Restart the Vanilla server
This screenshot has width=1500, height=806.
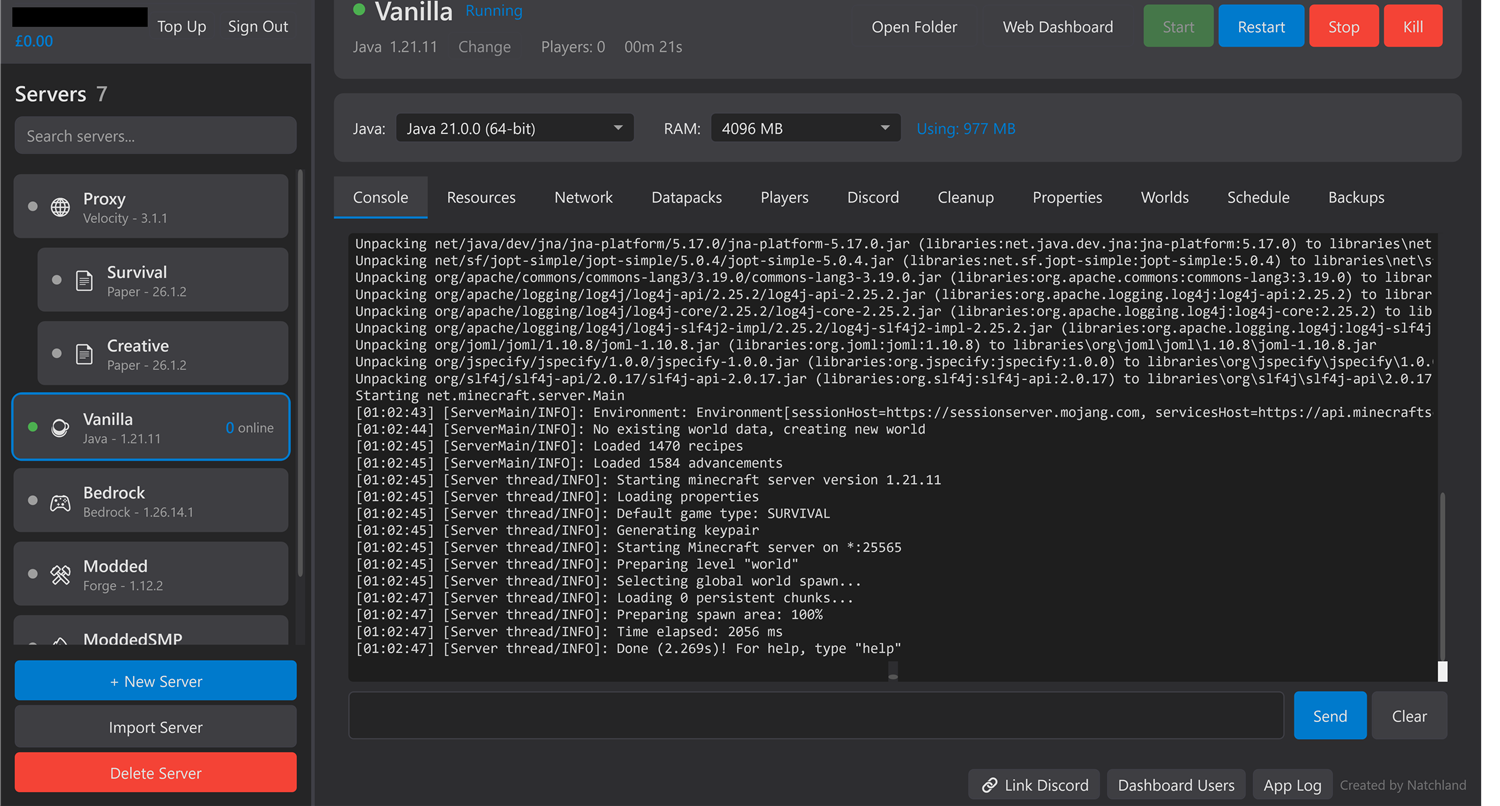[x=1261, y=27]
